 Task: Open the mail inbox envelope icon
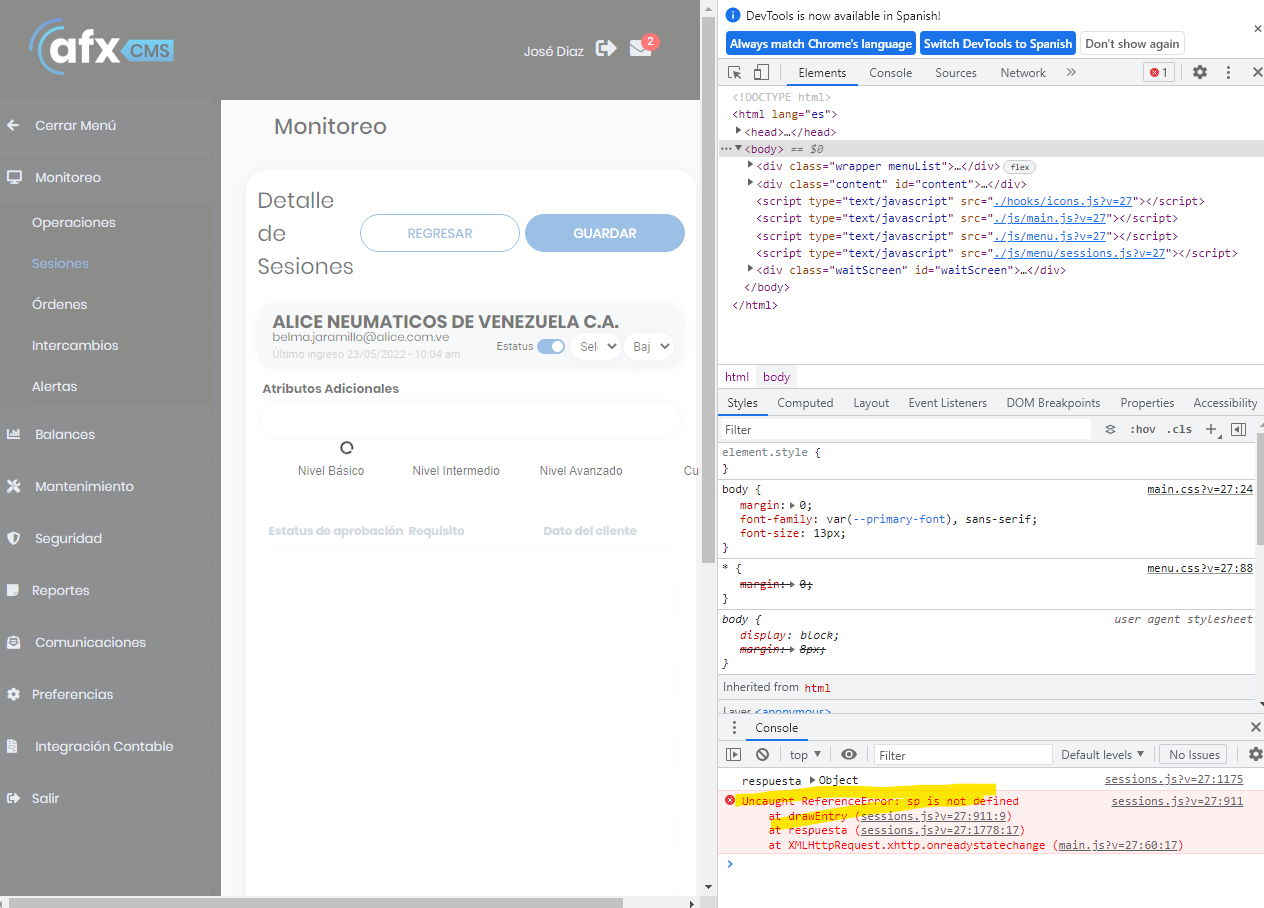pyautogui.click(x=640, y=49)
